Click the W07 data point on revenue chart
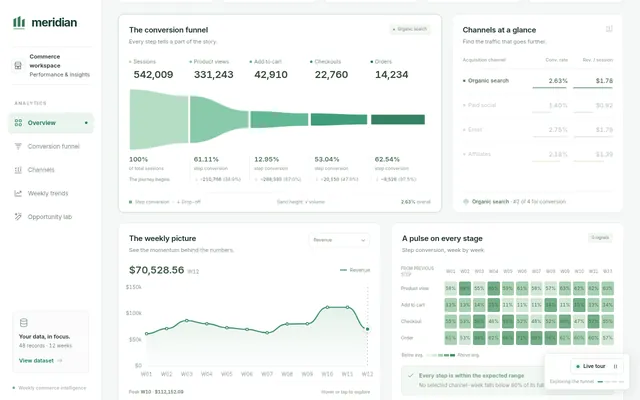Screen dimensions: 640x400 (x=267, y=333)
